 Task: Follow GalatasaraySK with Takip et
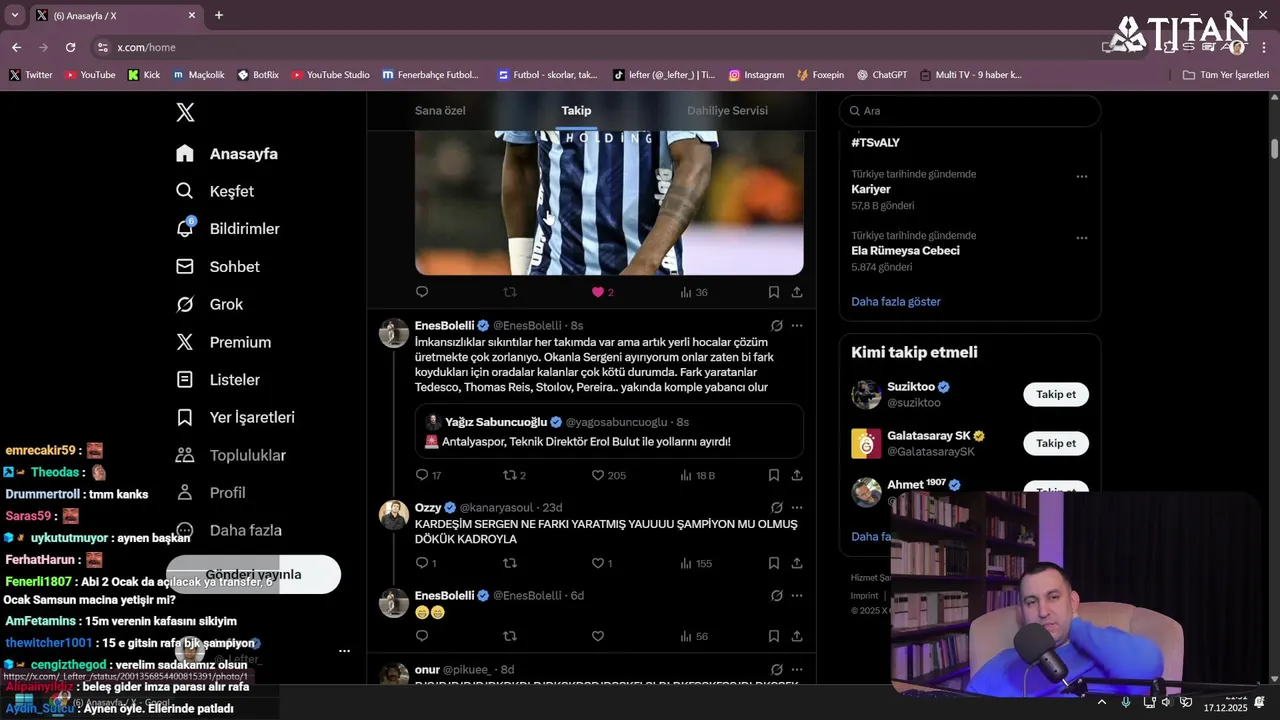(x=1056, y=443)
